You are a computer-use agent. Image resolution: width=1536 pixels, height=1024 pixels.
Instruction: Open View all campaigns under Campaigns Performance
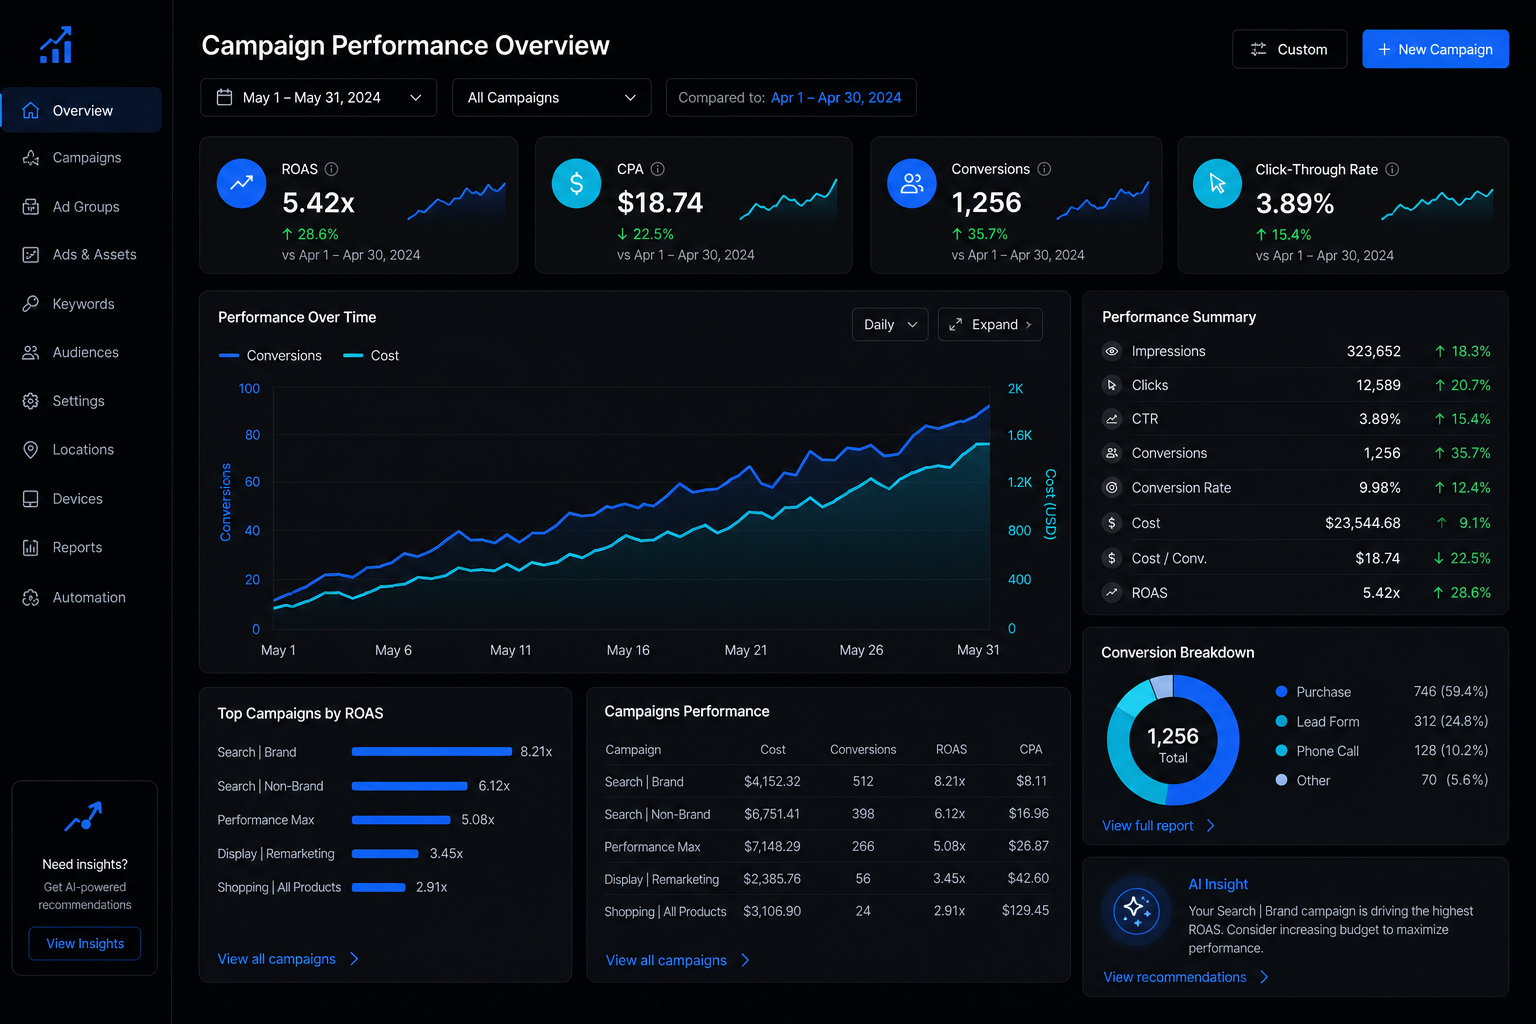coord(666,960)
